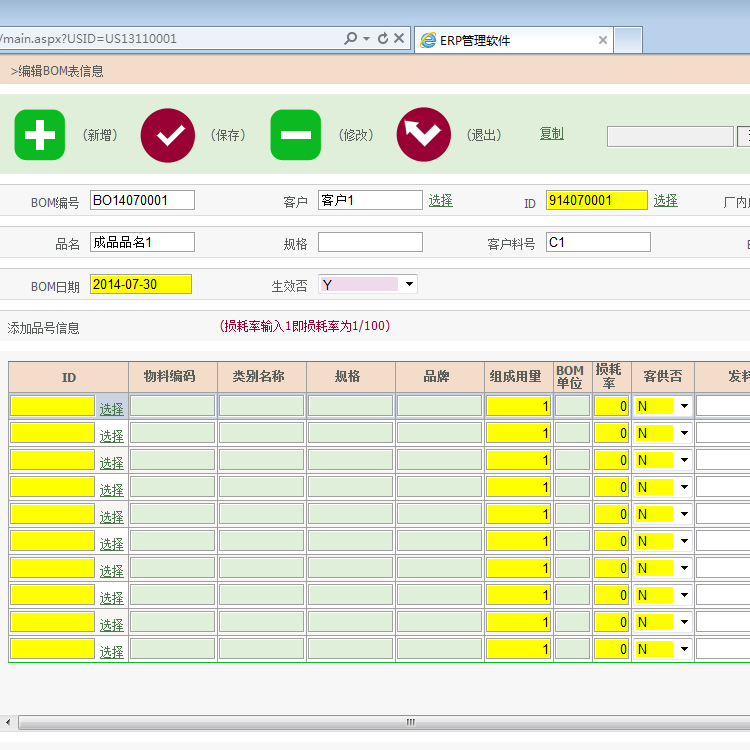The width and height of the screenshot is (750, 750).
Task: Click 损耗率 field in first table row
Action: click(x=612, y=406)
